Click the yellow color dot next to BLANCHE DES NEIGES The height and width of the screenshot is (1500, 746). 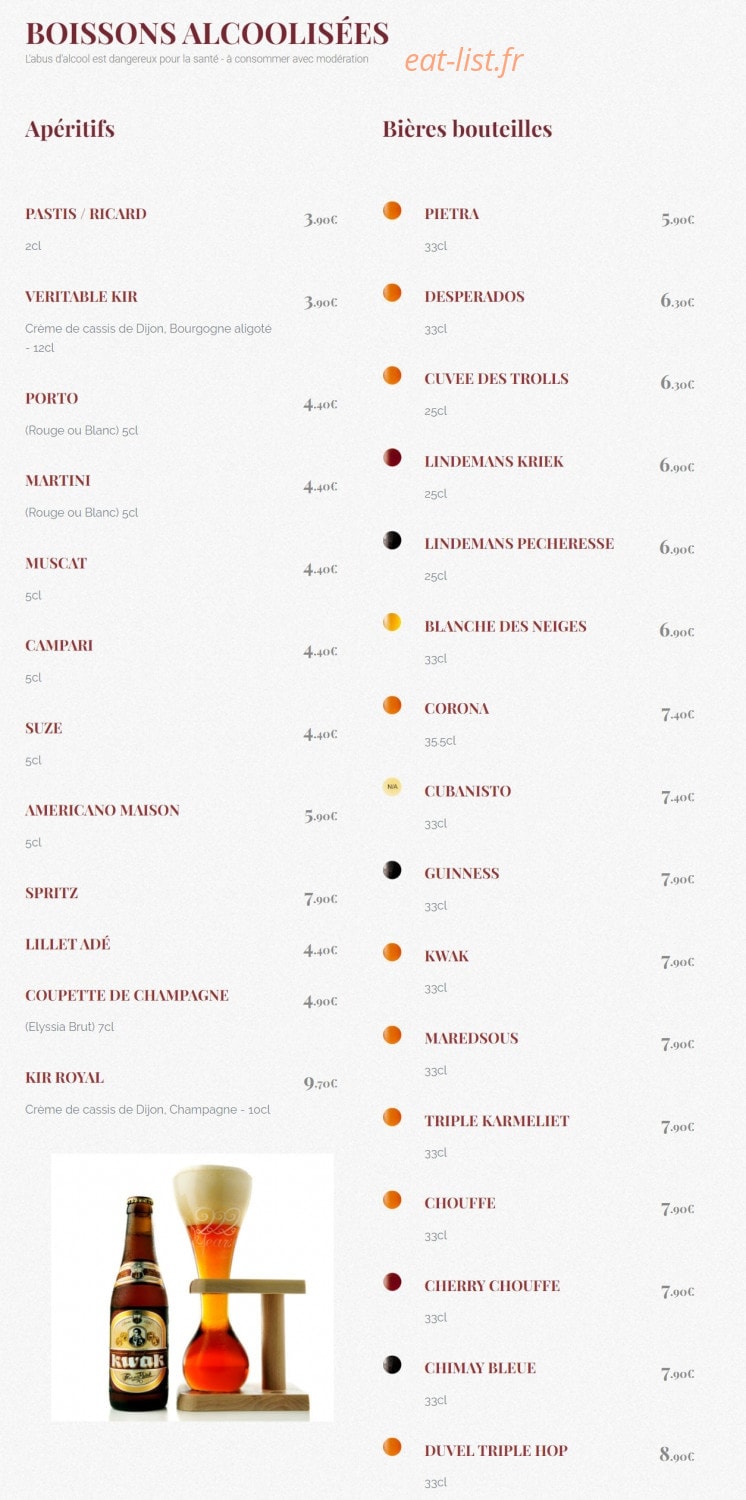[392, 623]
